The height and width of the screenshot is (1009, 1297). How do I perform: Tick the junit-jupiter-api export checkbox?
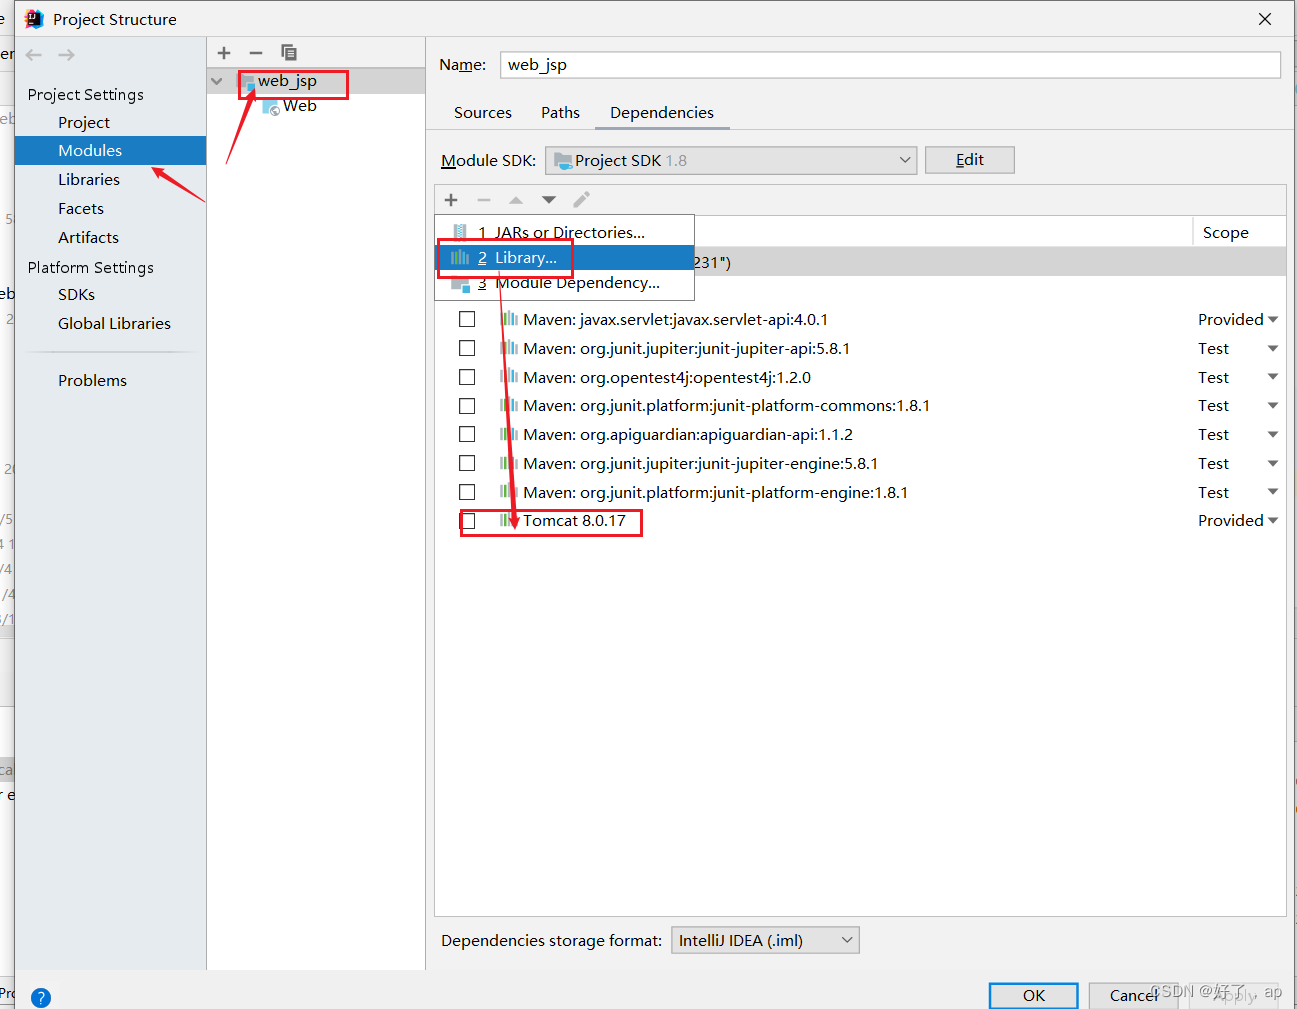coord(467,348)
